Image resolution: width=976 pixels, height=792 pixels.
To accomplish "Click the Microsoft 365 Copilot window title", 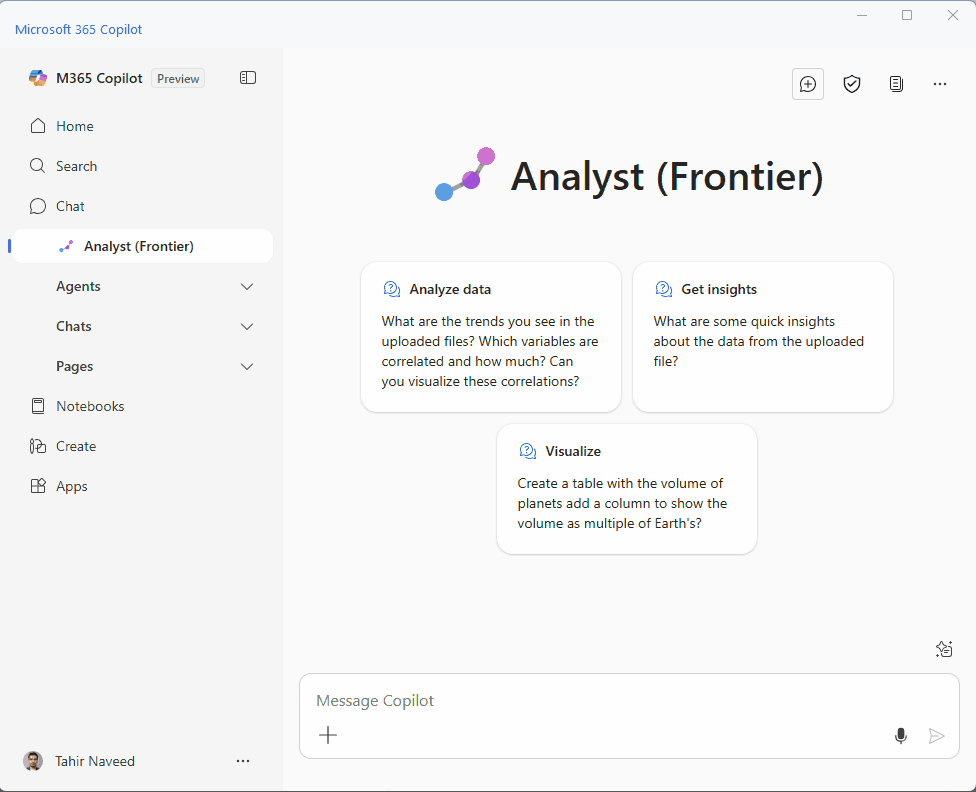I will 78,29.
